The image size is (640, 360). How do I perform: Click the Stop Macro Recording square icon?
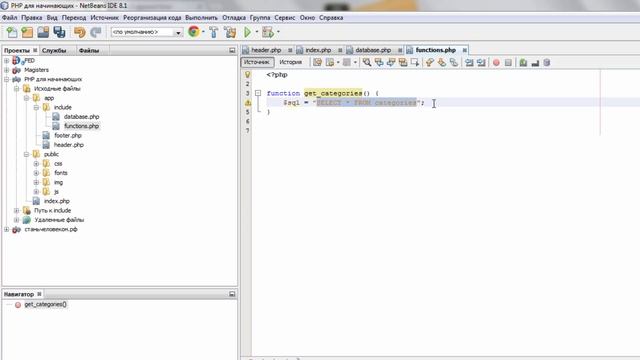(x=508, y=62)
